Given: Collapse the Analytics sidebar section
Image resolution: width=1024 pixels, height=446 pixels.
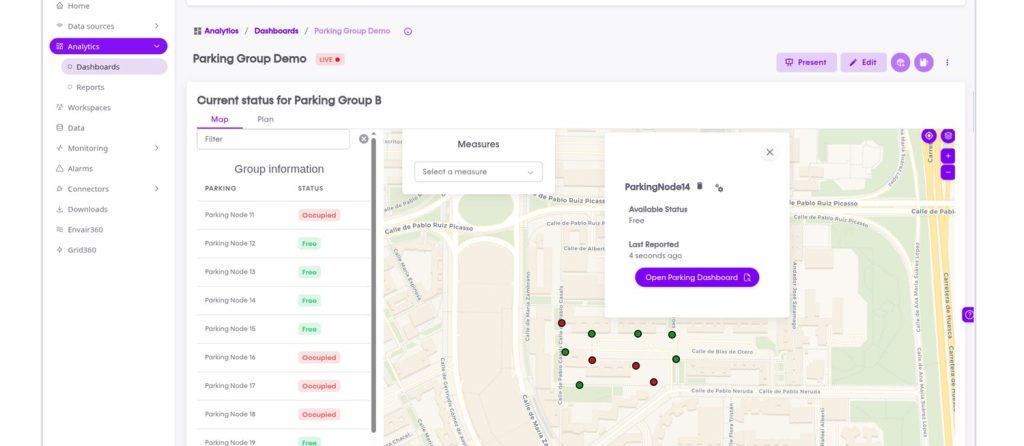Looking at the screenshot, I should pyautogui.click(x=157, y=46).
